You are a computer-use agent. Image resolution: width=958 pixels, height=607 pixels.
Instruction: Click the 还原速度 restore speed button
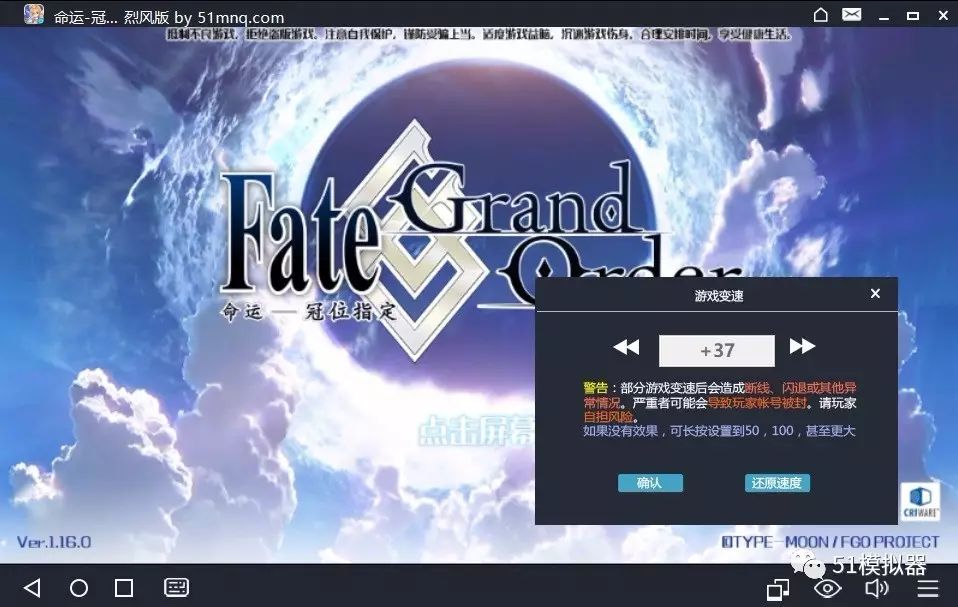pyautogui.click(x=777, y=483)
